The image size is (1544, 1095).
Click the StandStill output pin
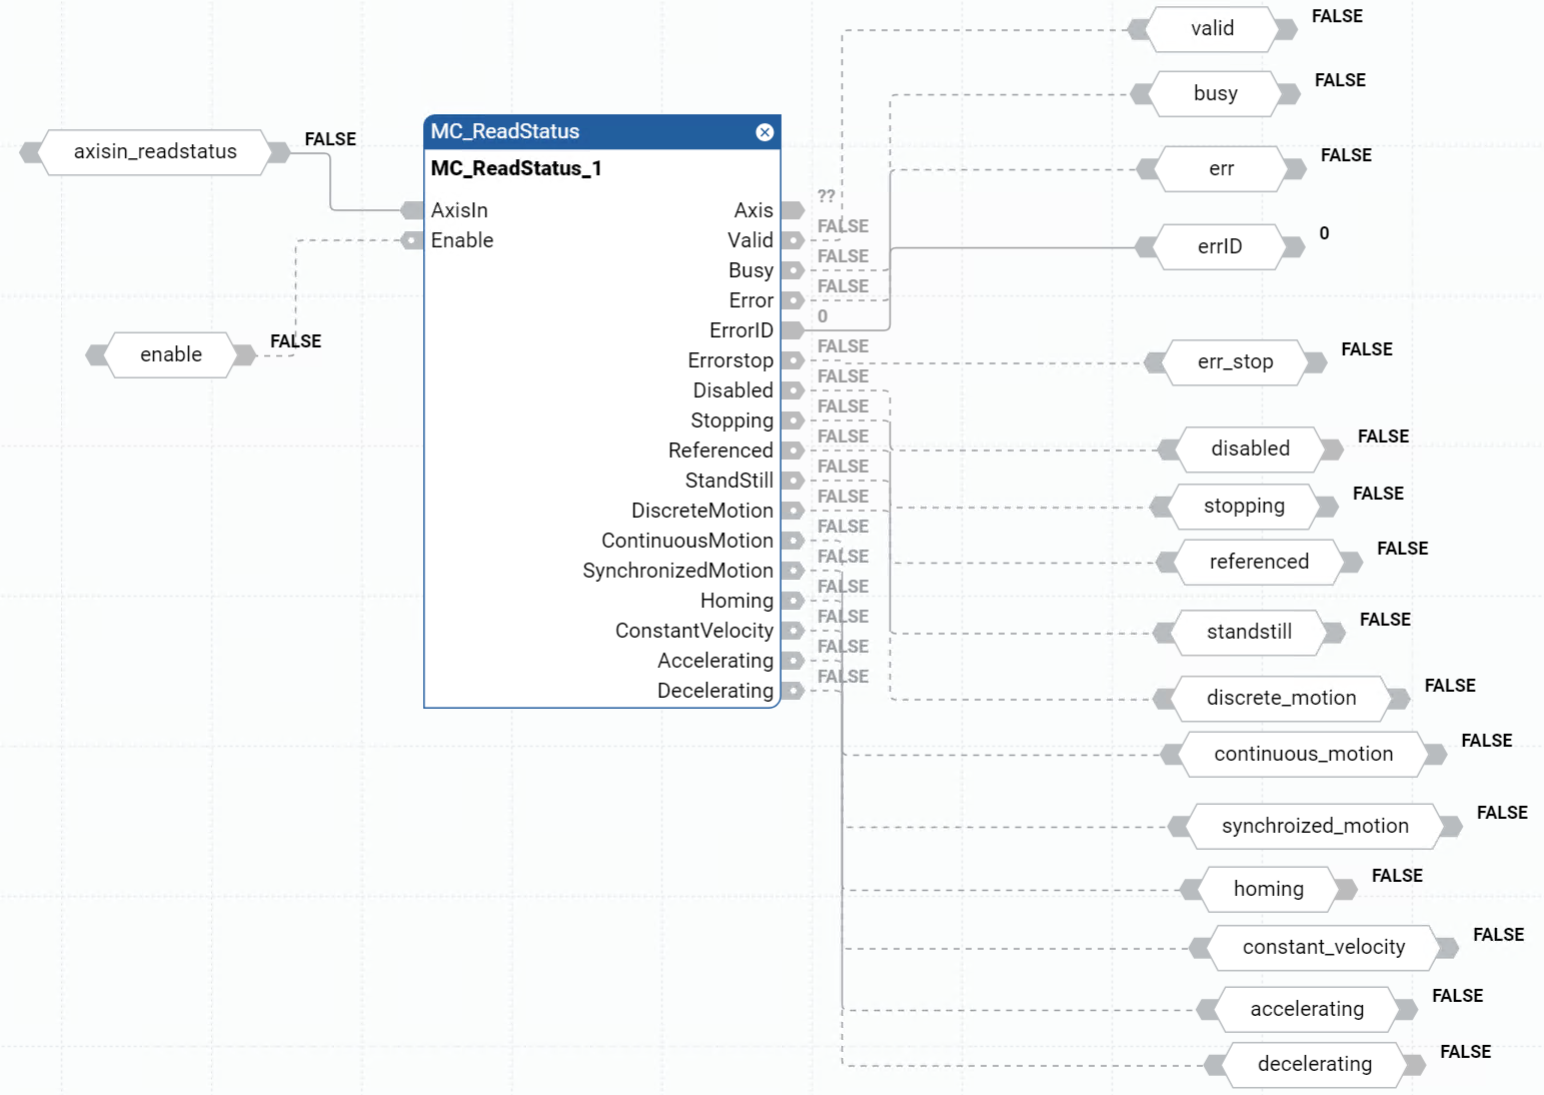(x=792, y=480)
